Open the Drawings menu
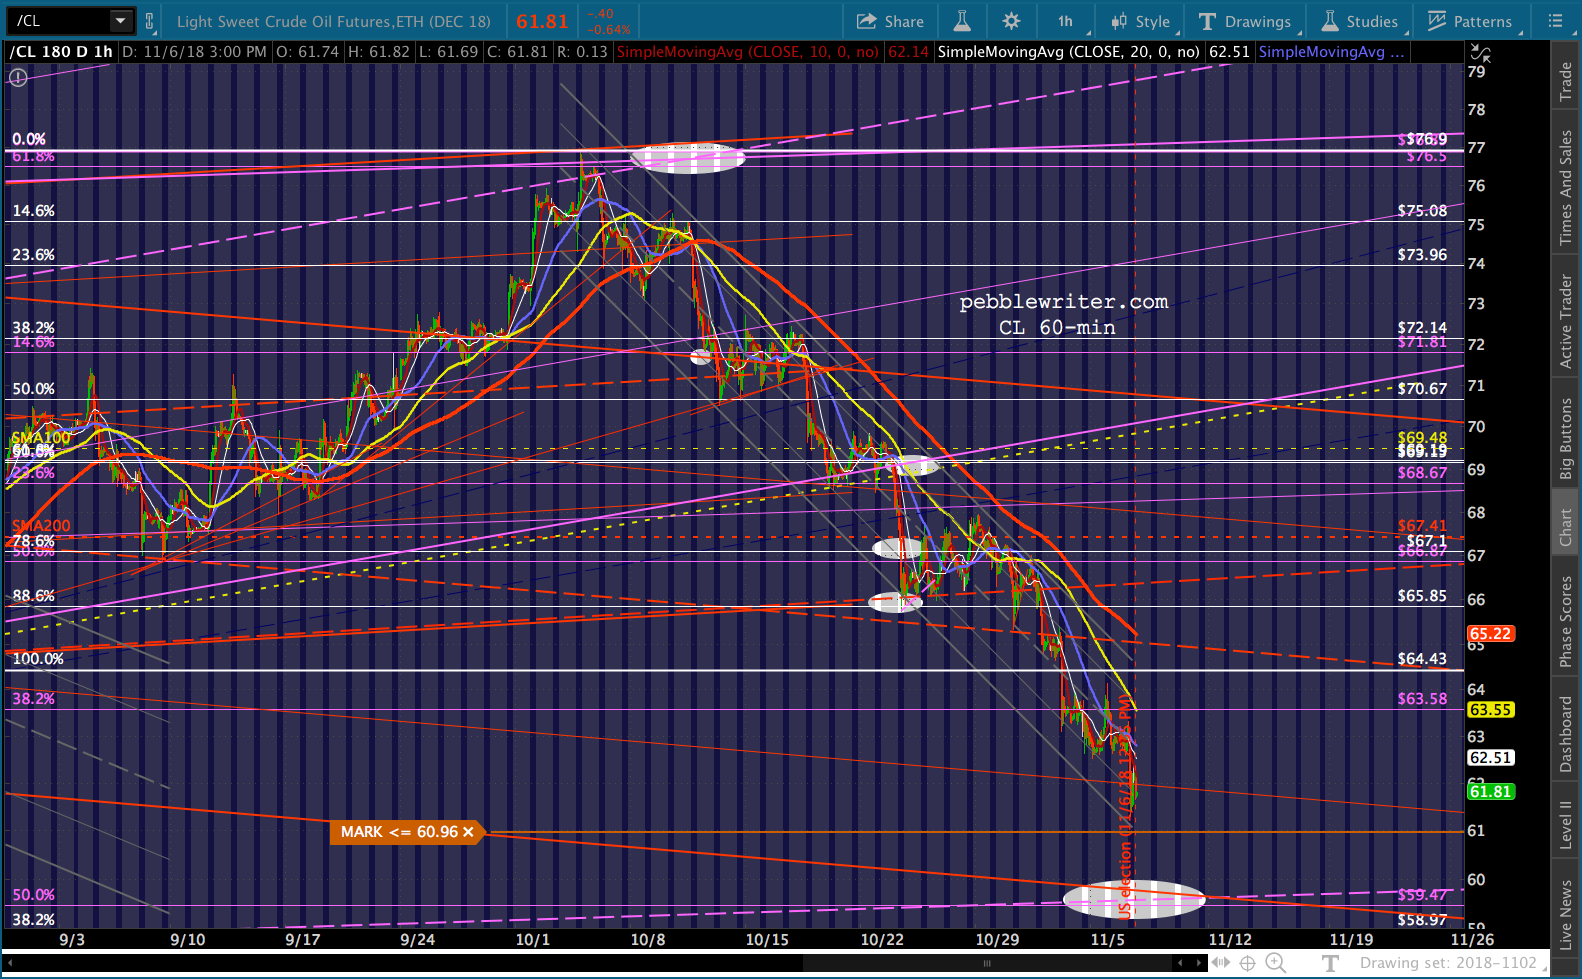The height and width of the screenshot is (979, 1582). pyautogui.click(x=1245, y=21)
